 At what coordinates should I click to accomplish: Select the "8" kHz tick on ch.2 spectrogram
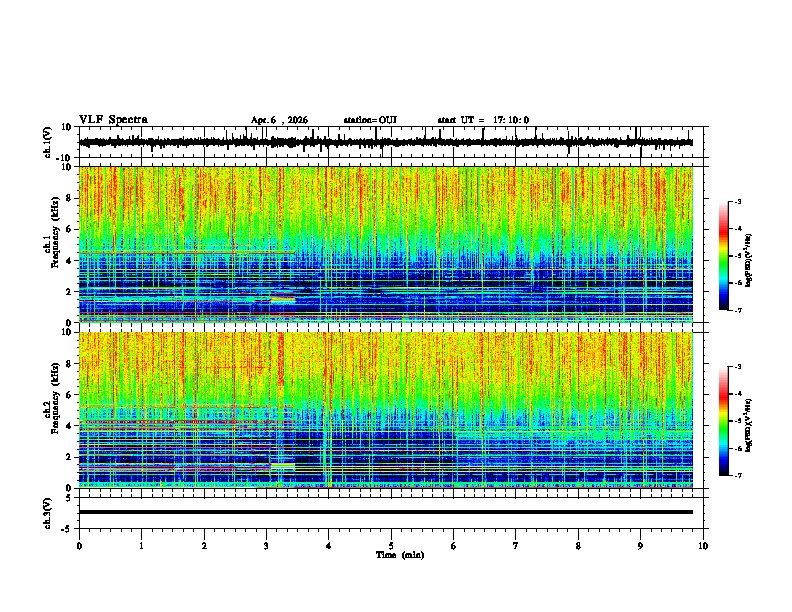(69, 364)
